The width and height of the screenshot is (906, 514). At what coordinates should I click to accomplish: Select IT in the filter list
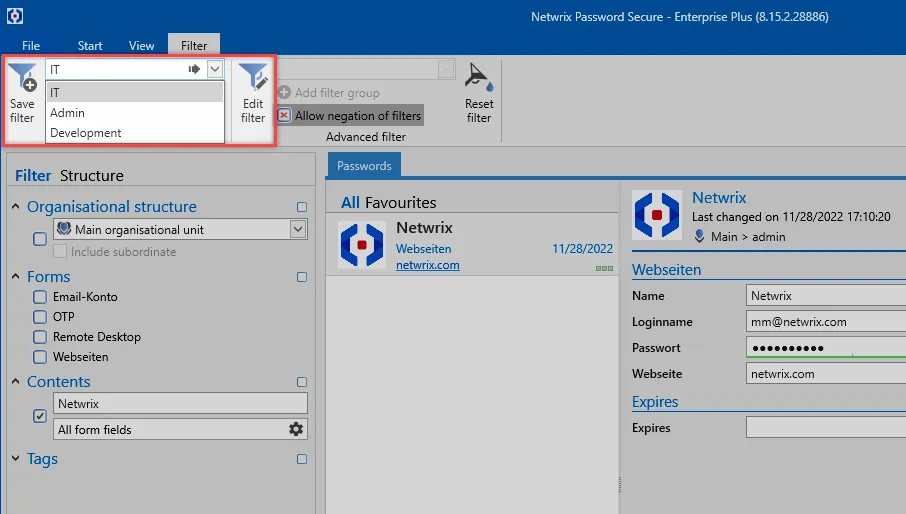[x=135, y=92]
